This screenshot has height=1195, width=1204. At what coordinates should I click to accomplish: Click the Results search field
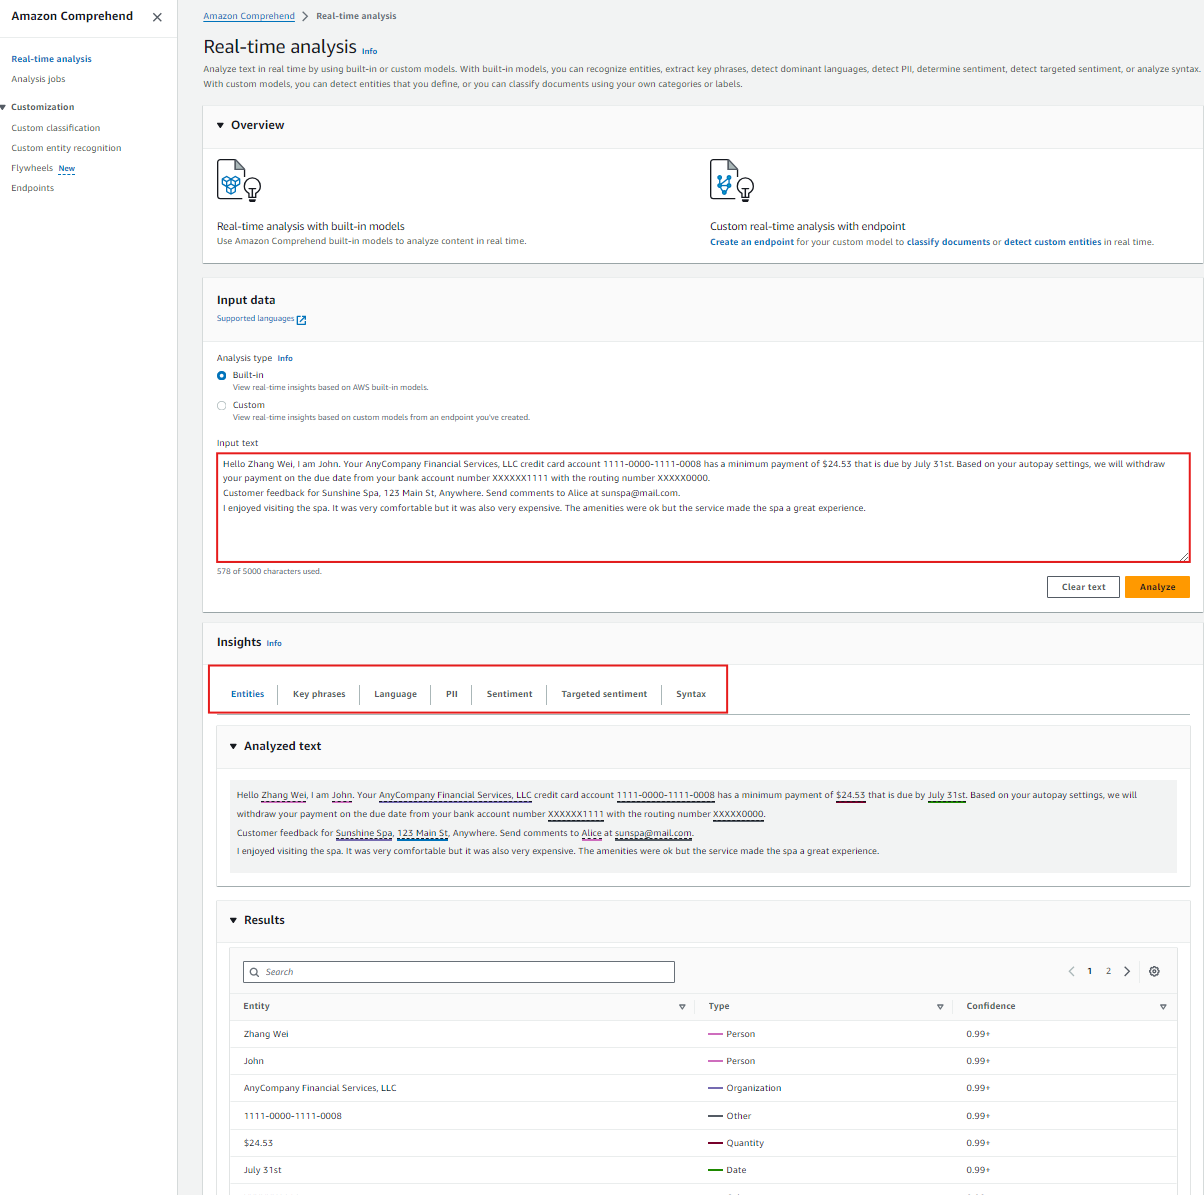[459, 972]
